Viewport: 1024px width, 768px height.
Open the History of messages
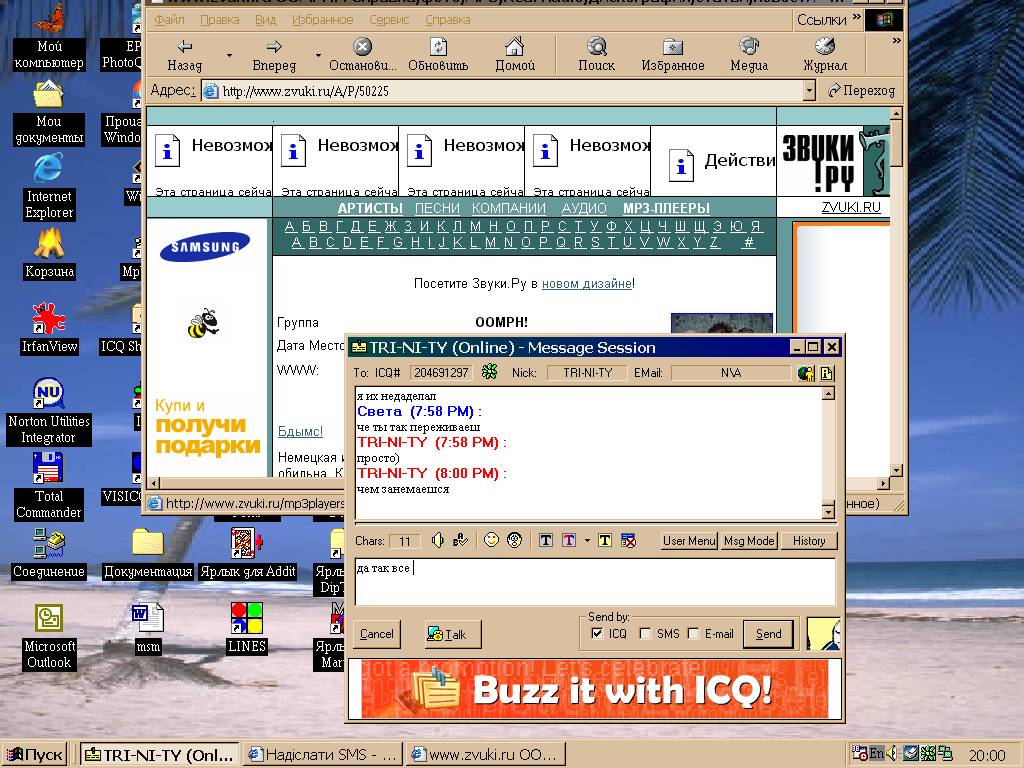click(808, 541)
